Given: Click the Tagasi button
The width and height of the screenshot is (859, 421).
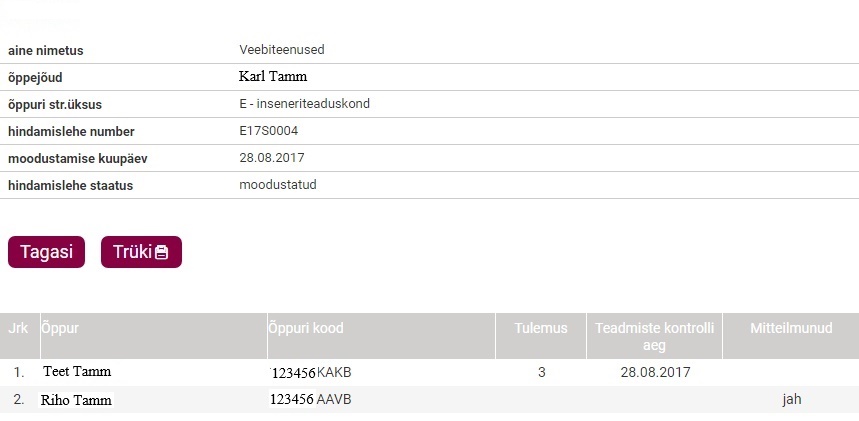Looking at the screenshot, I should [47, 252].
